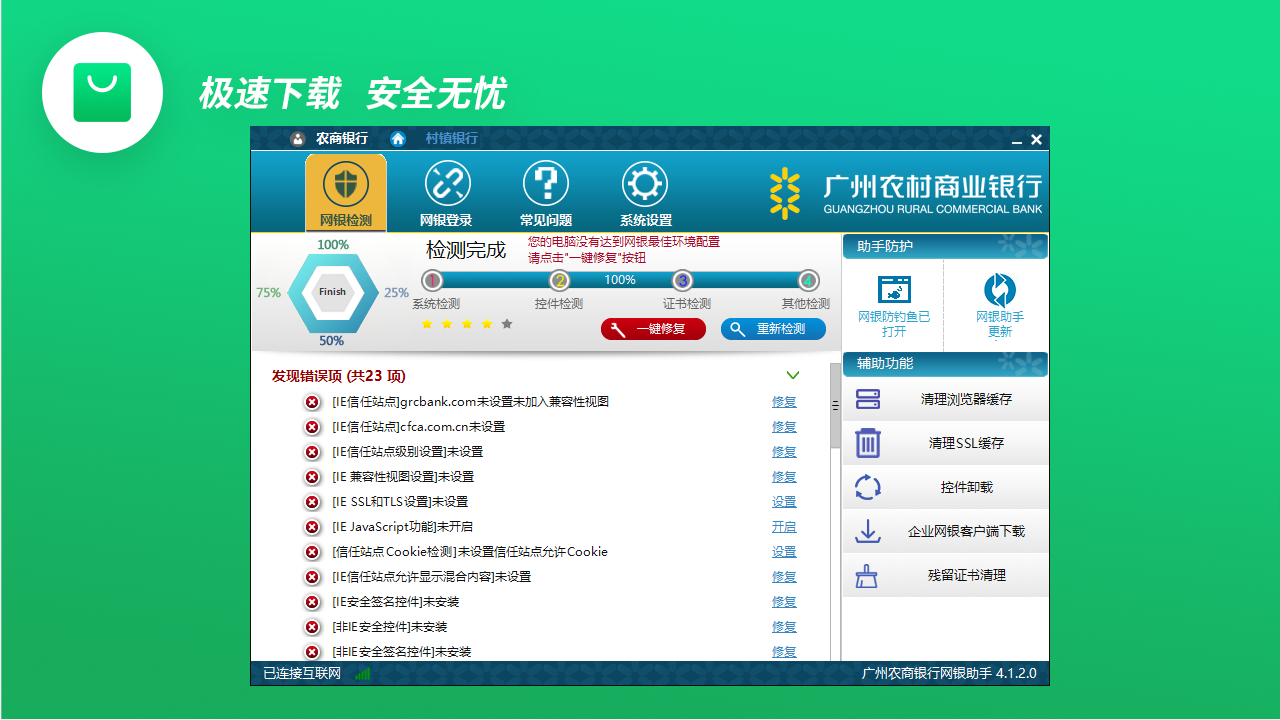Click 修复 link for IE信任站点级别设置
Image resolution: width=1280 pixels, height=720 pixels.
click(784, 452)
